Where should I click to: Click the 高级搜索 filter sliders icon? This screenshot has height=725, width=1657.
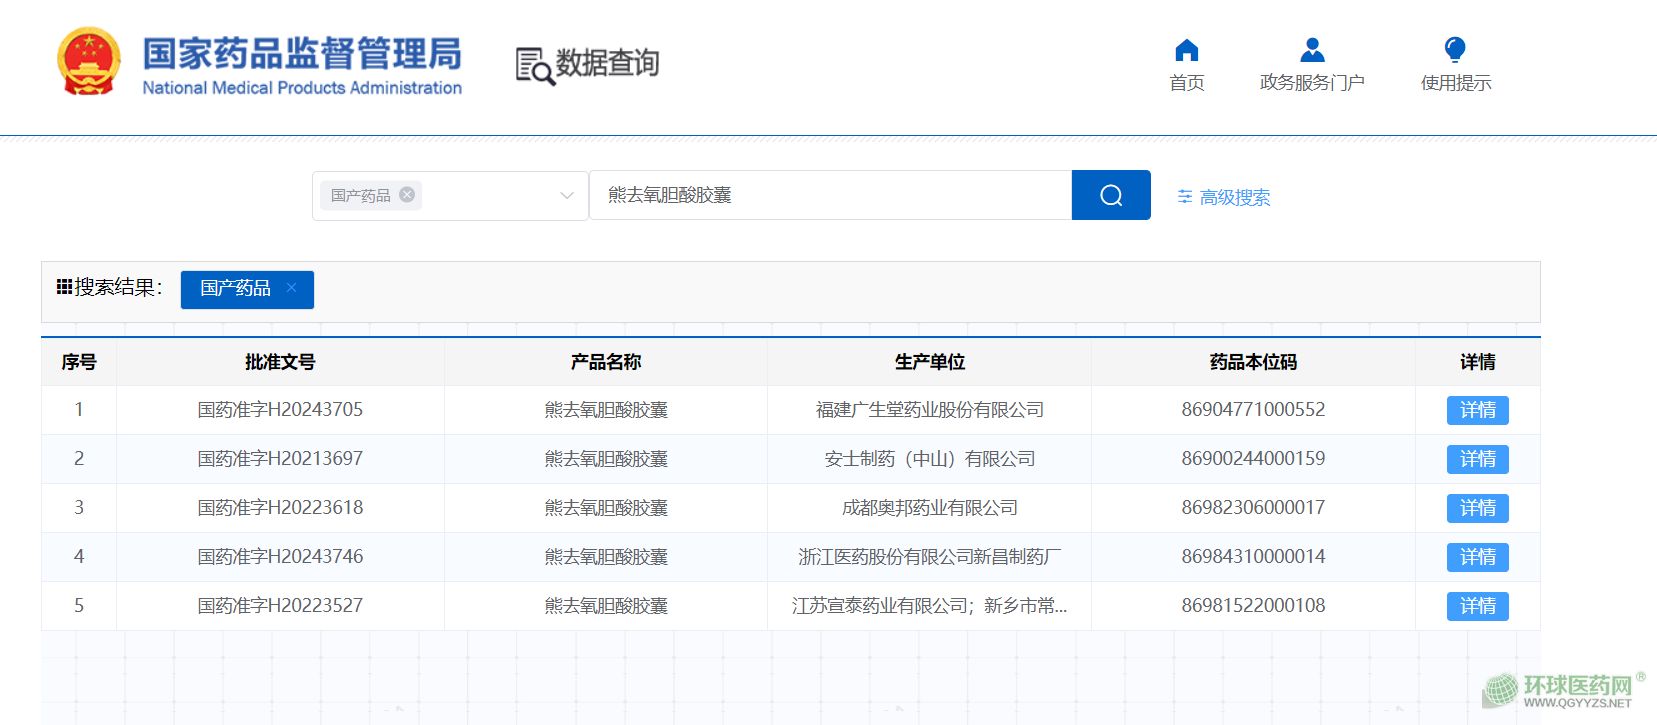pyautogui.click(x=1185, y=197)
